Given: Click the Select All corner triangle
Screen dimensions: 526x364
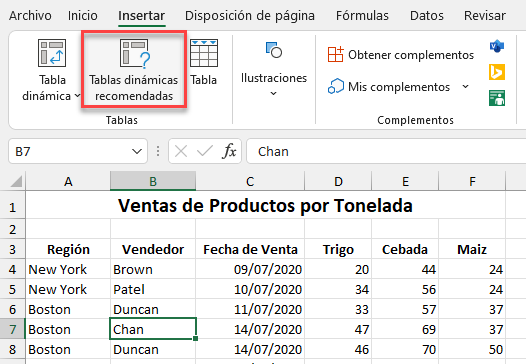Looking at the screenshot, I should (x=16, y=181).
